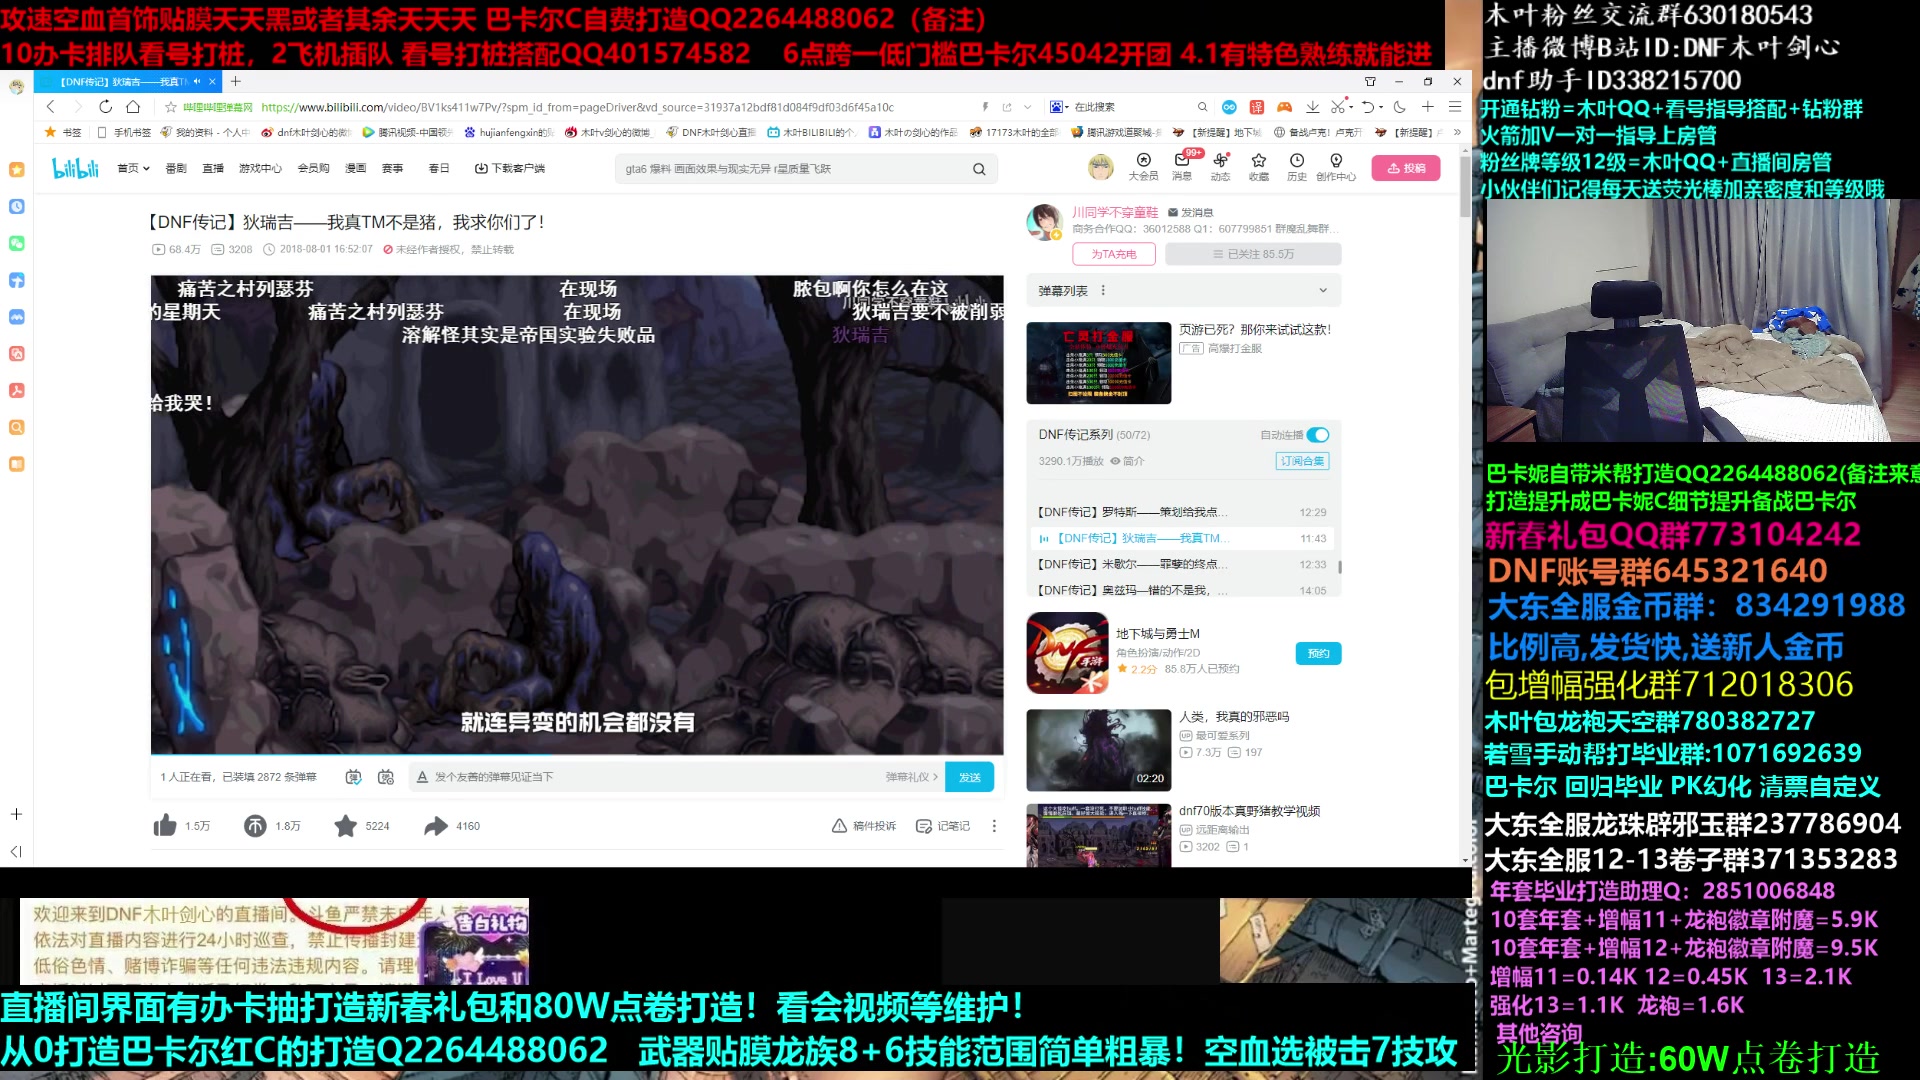Open the 游戏中心 nav item
The width and height of the screenshot is (1920, 1080).
point(260,168)
